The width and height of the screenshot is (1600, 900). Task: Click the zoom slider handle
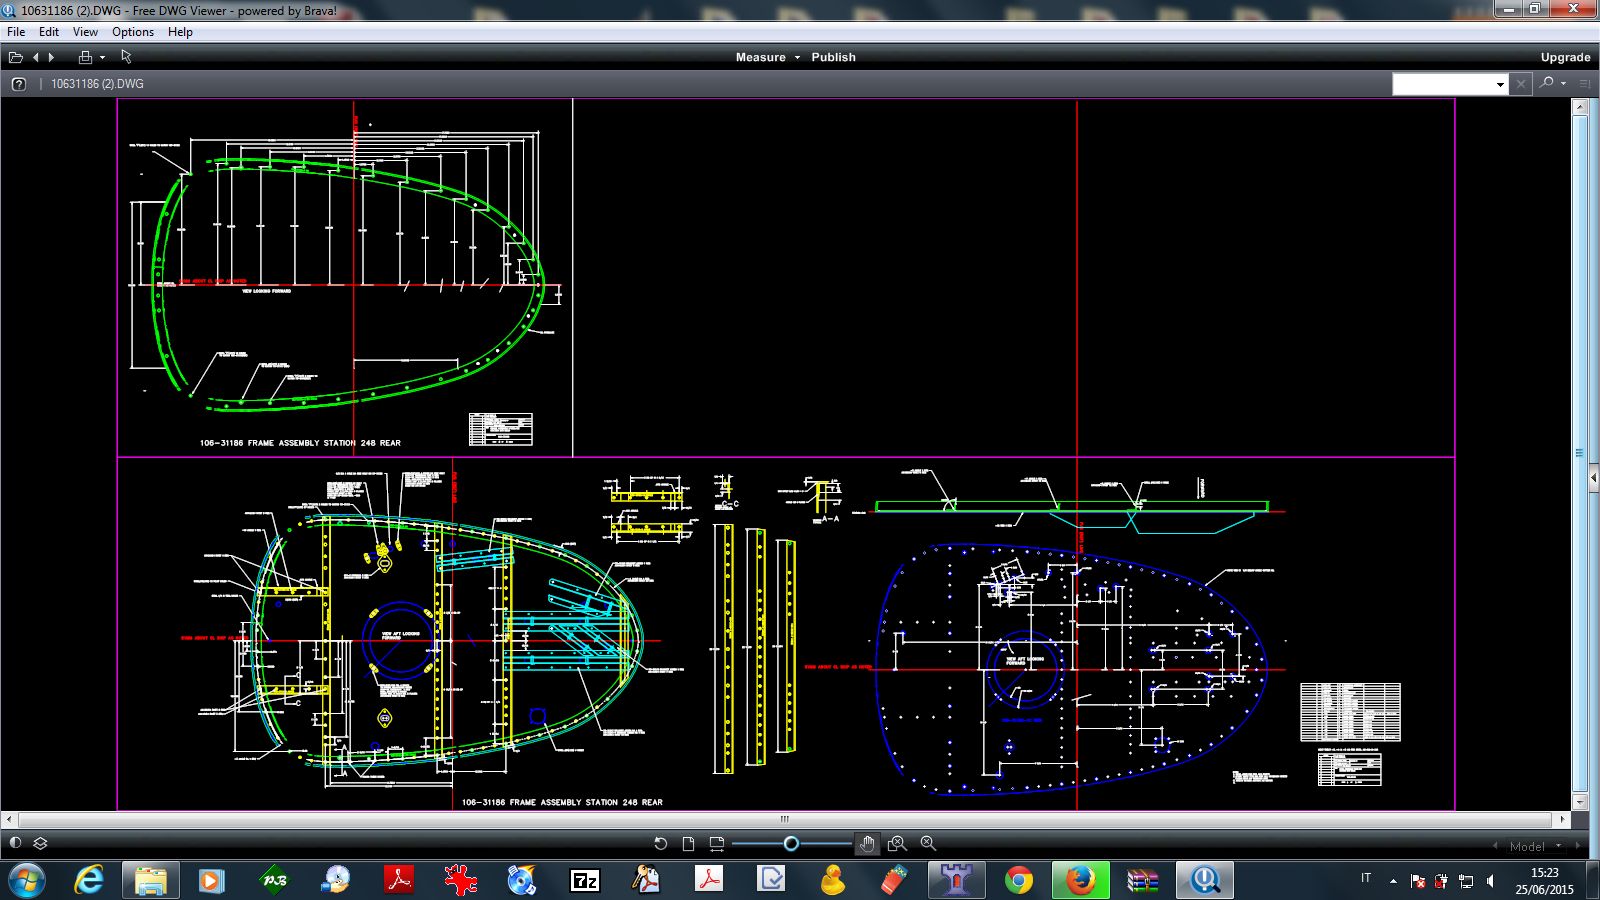[x=791, y=843]
